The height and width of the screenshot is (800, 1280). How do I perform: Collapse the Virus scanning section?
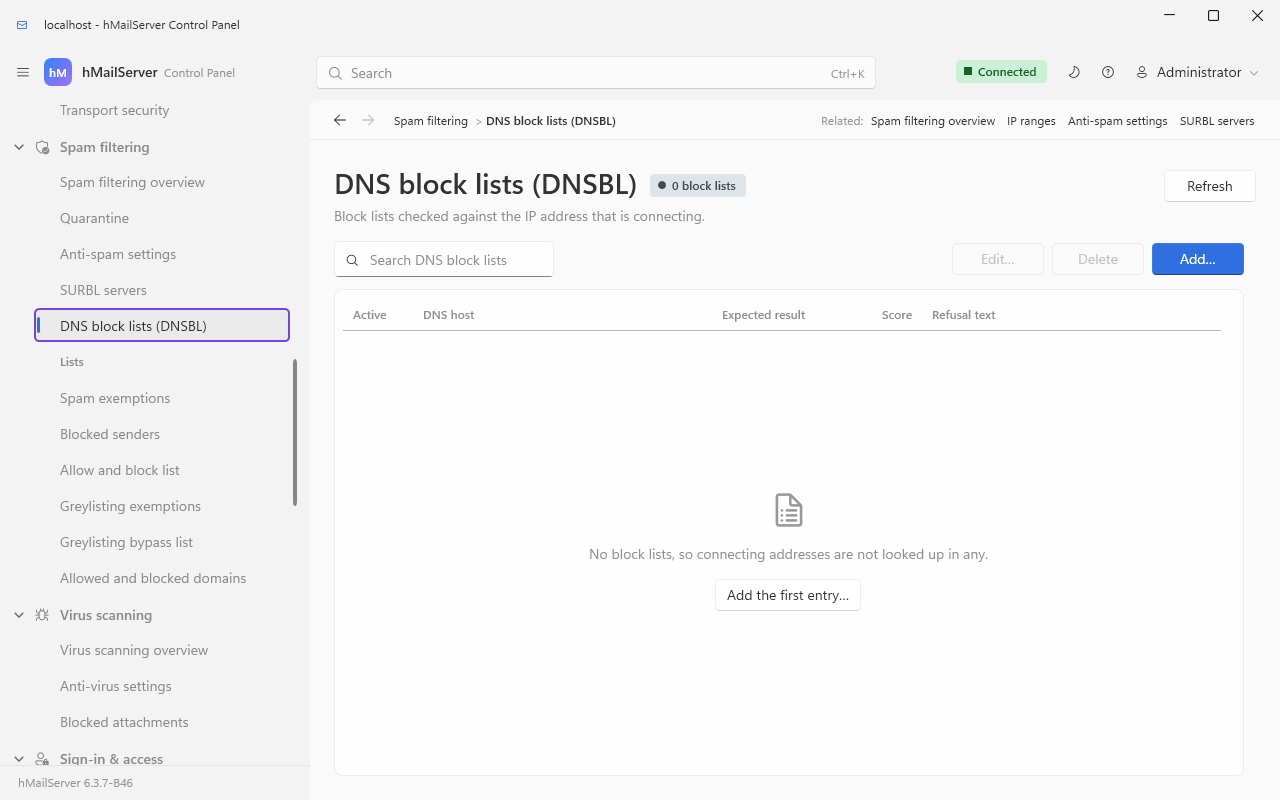[19, 615]
